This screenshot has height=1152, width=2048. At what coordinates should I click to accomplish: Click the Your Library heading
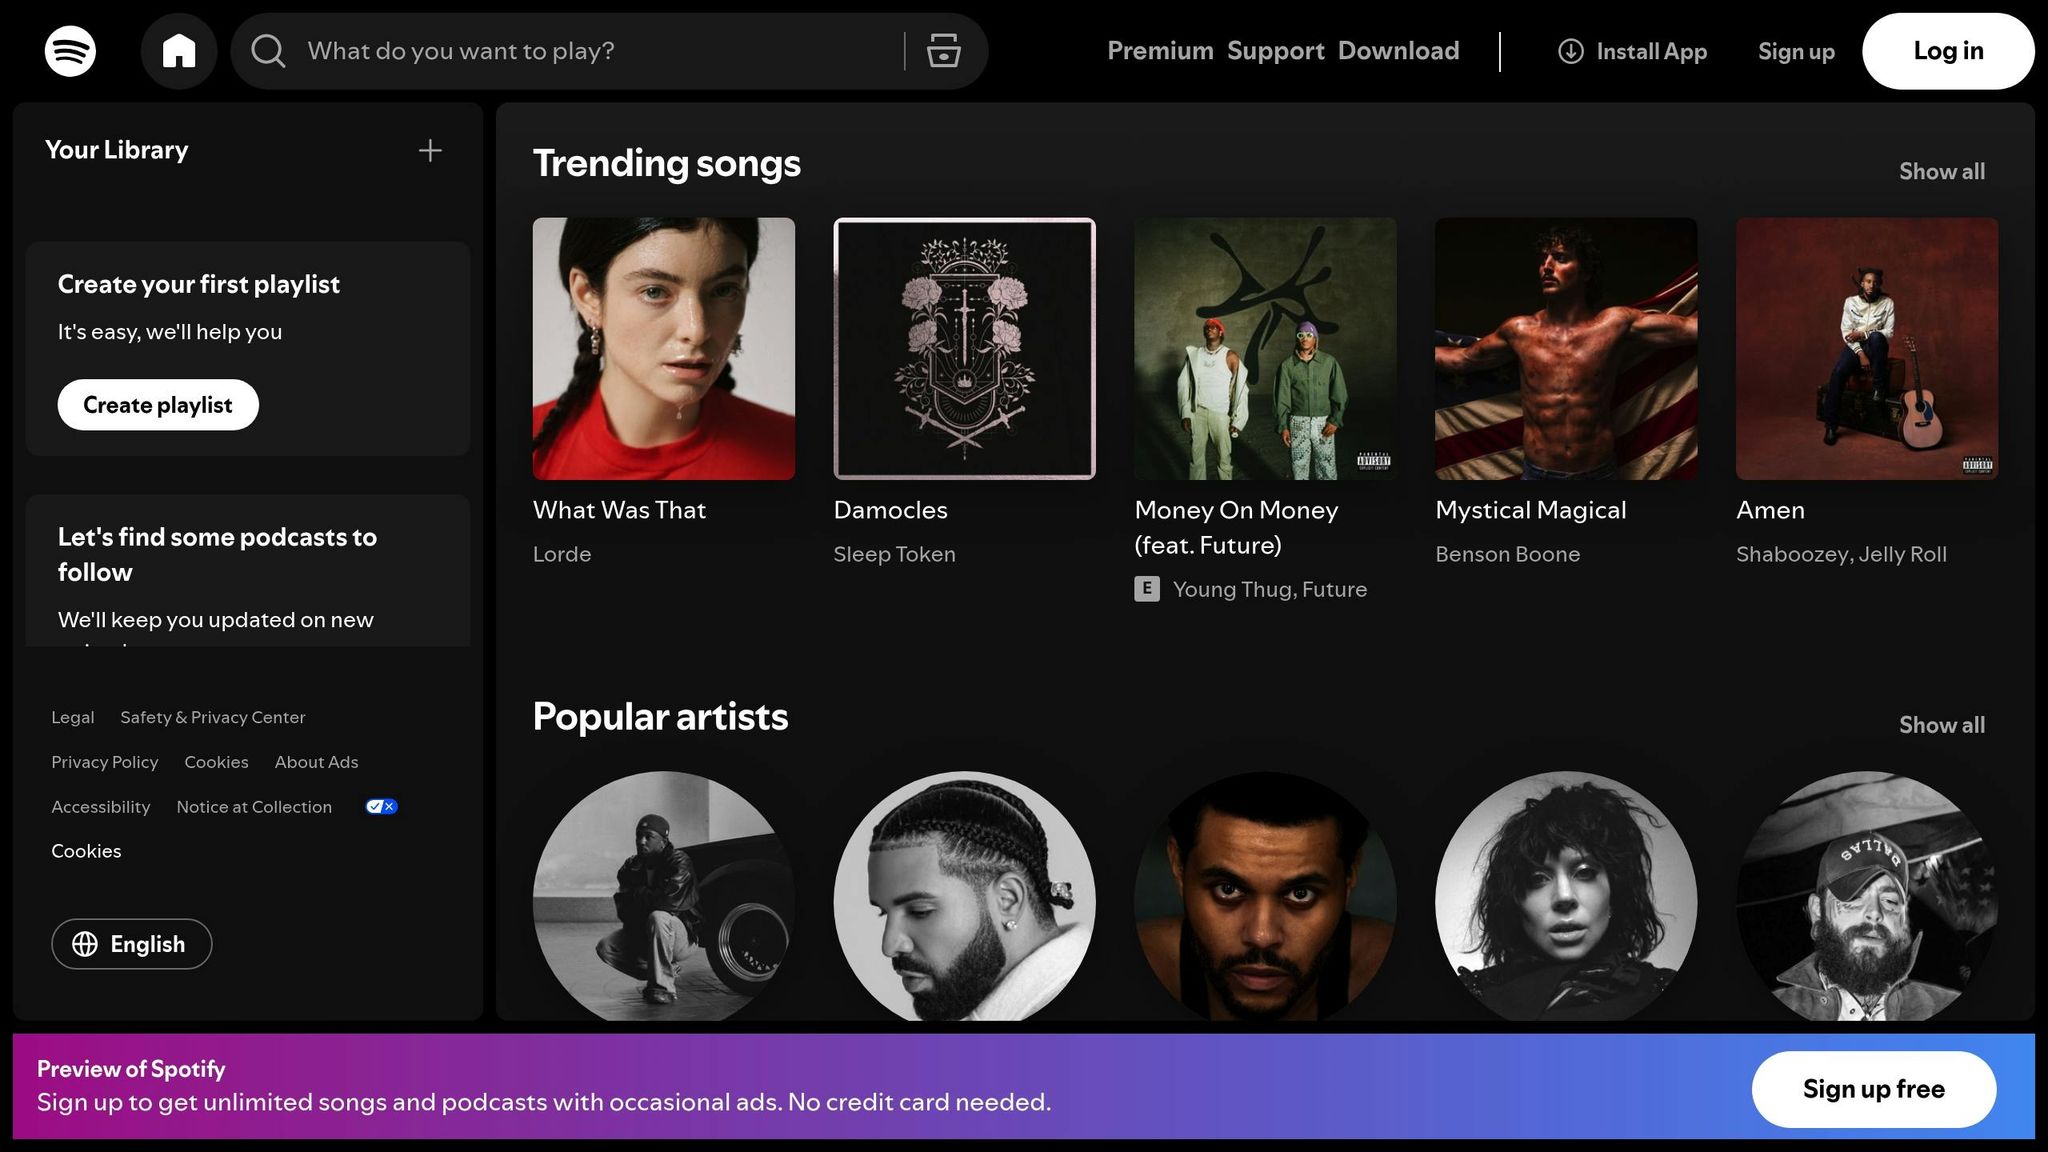(116, 150)
